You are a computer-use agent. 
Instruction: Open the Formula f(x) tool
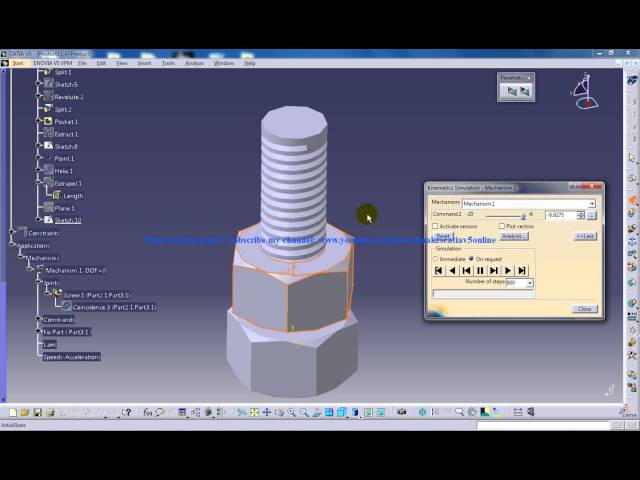tap(147, 412)
